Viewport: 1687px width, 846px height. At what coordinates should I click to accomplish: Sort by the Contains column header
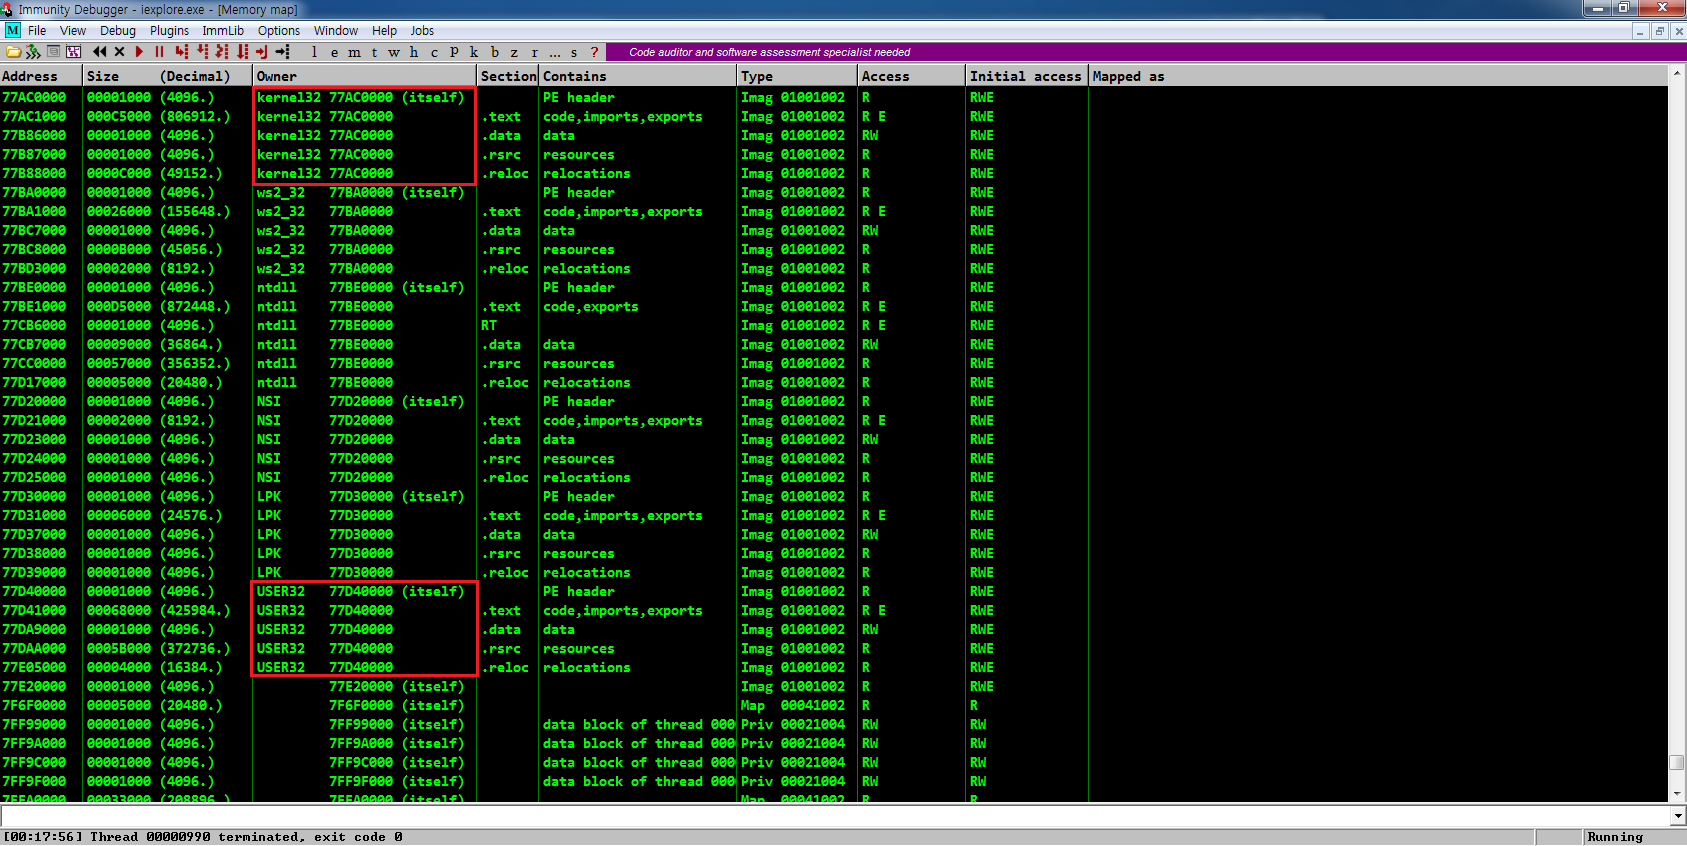point(638,76)
